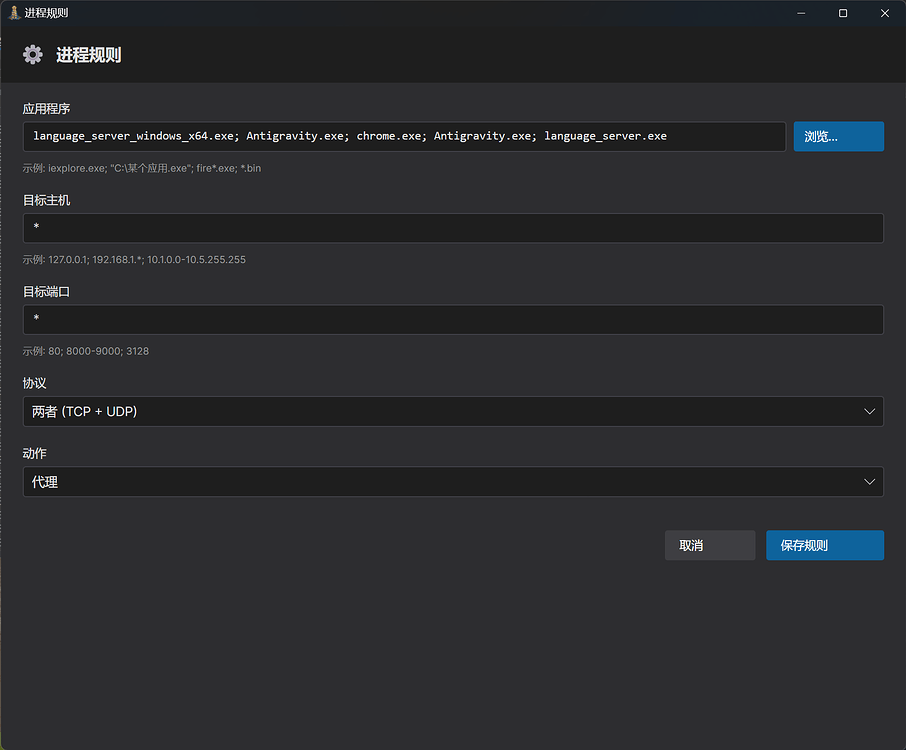Click the 浏览... browse button
Viewport: 906px width, 750px height.
click(x=838, y=136)
